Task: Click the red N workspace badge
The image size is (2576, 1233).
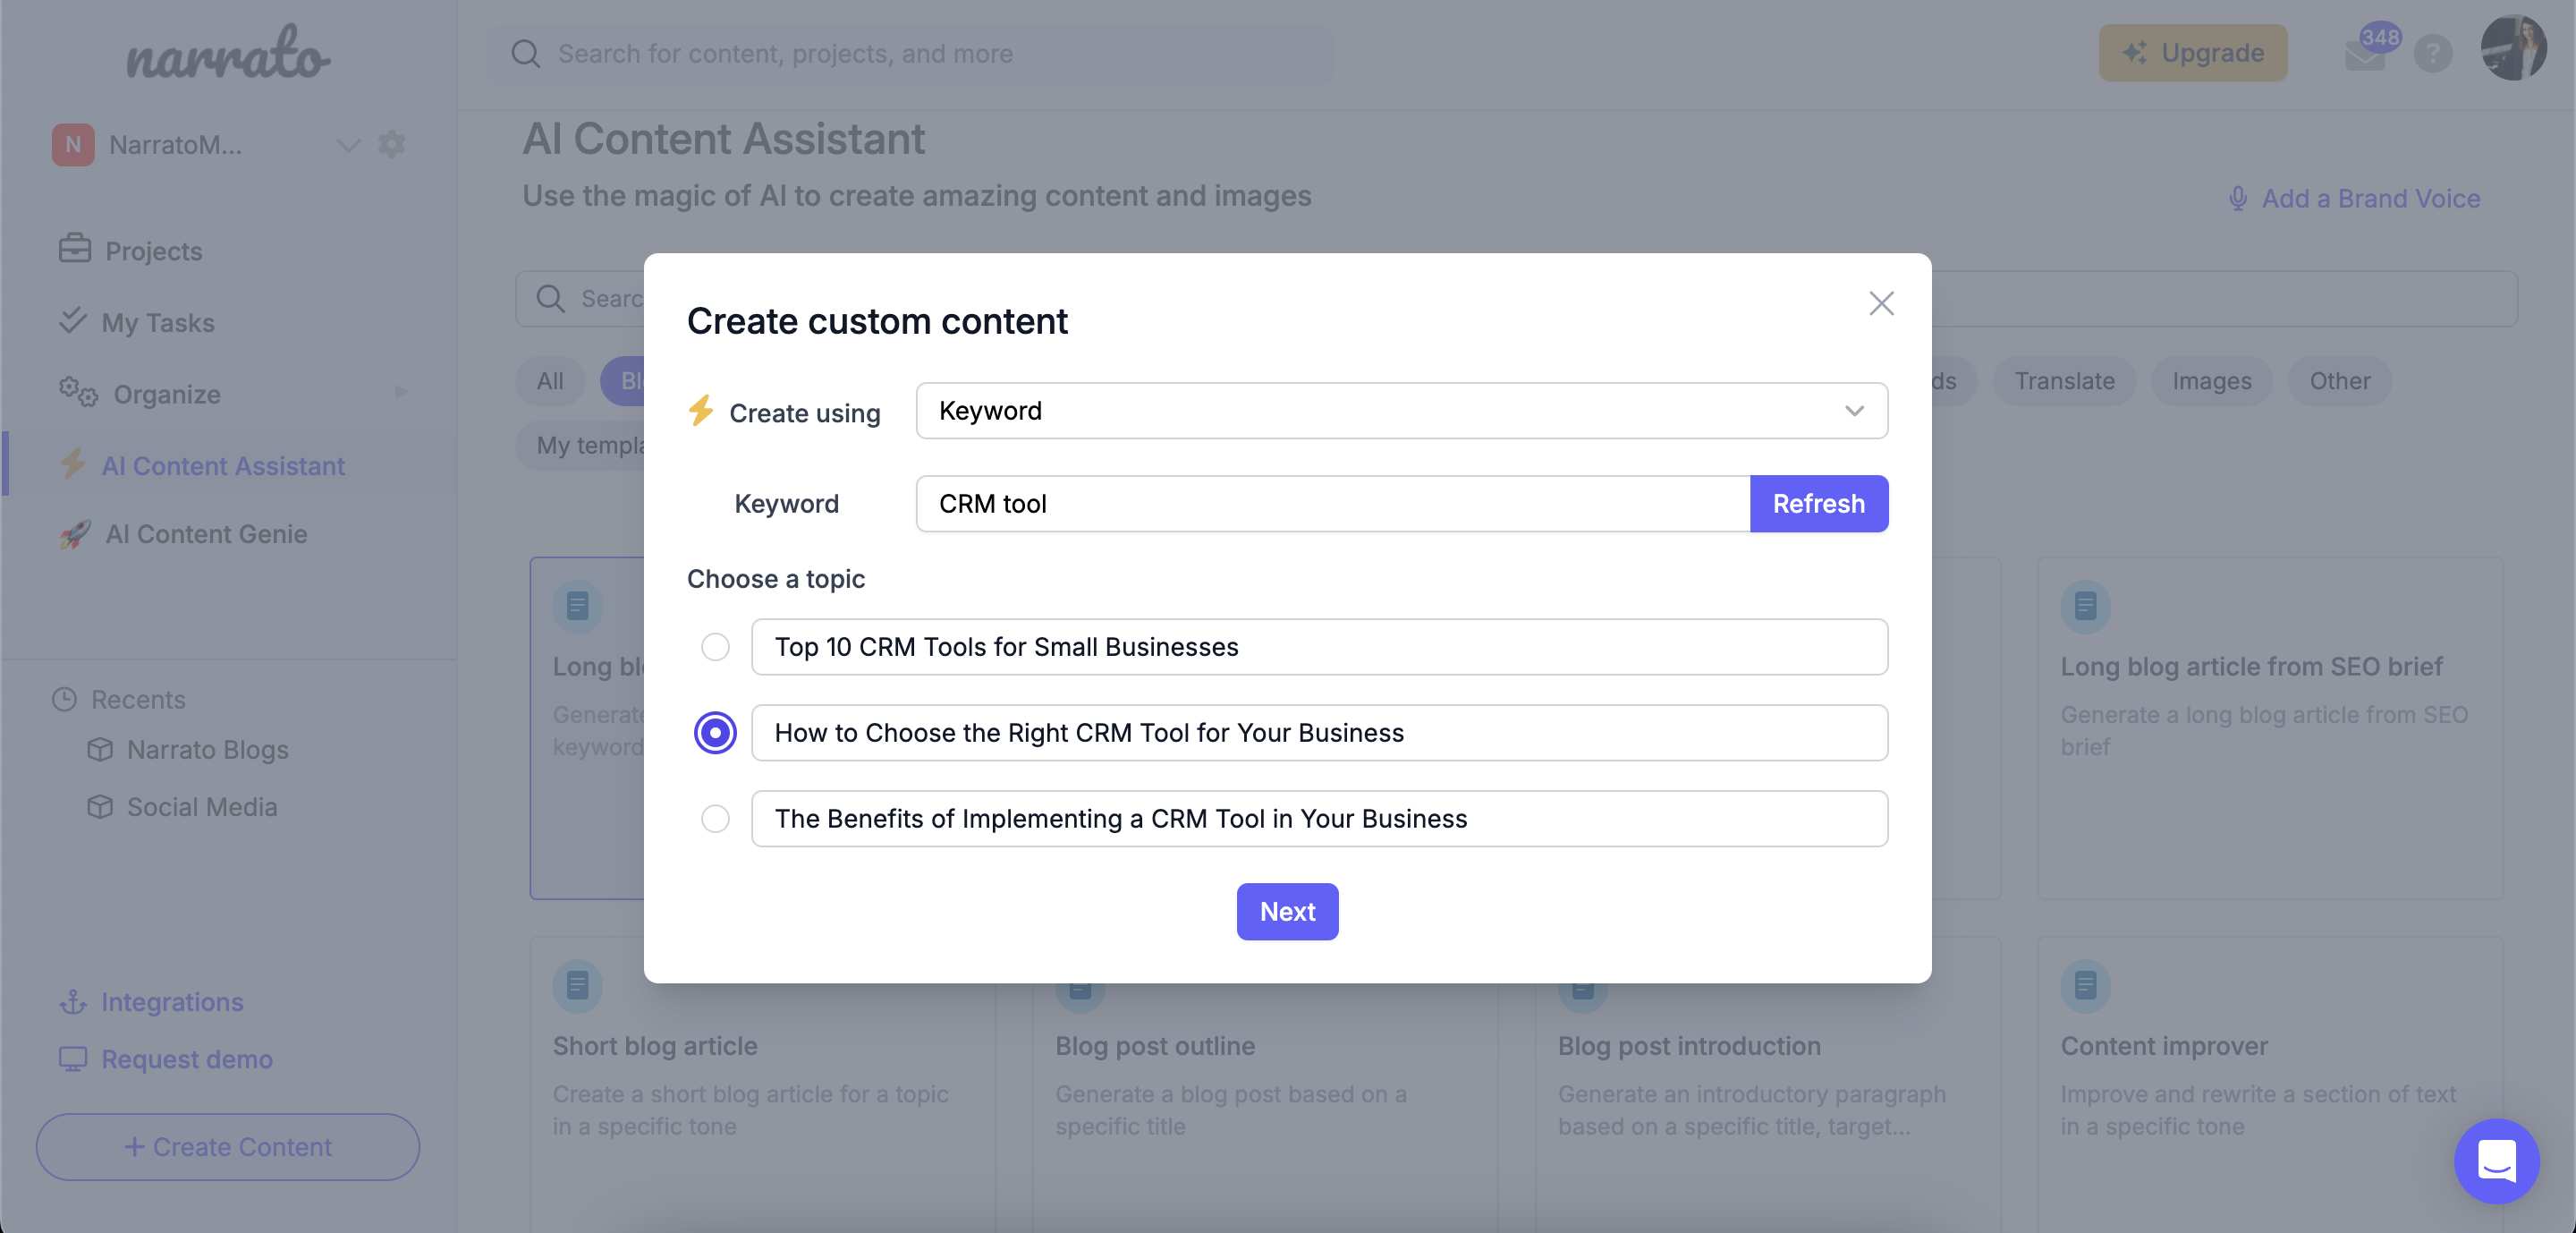Action: (73, 144)
